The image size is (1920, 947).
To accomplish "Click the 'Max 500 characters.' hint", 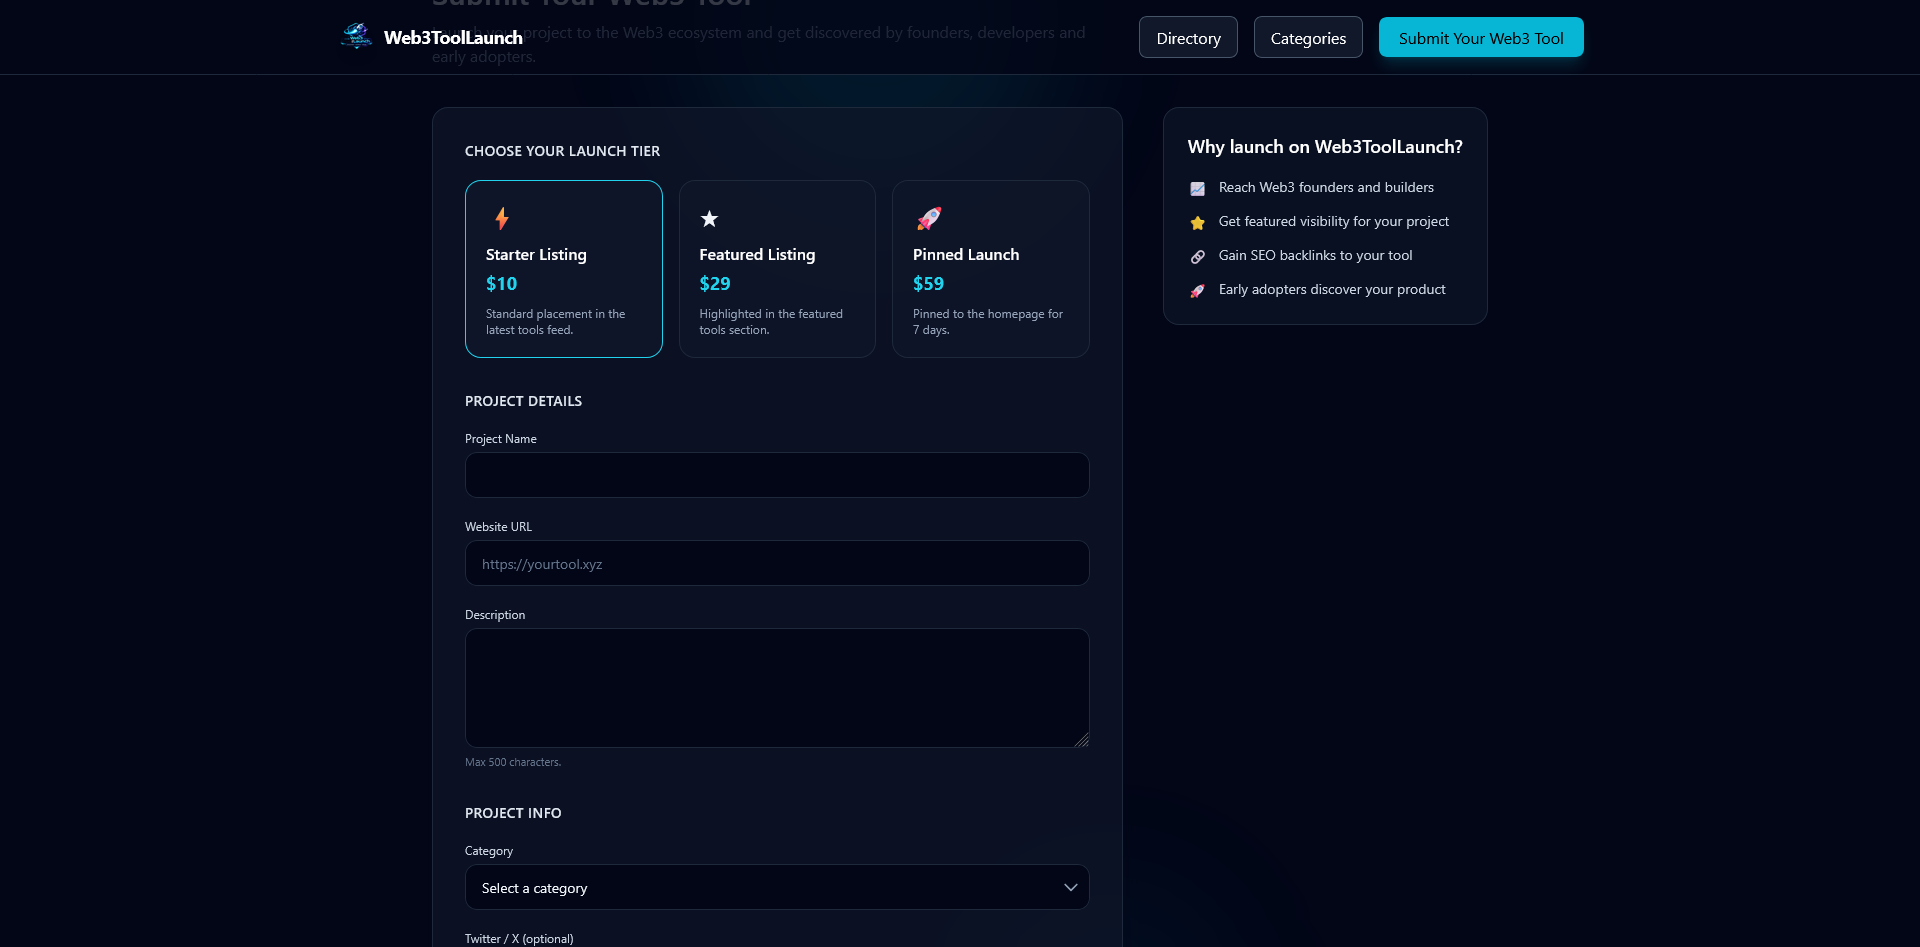I will [513, 762].
